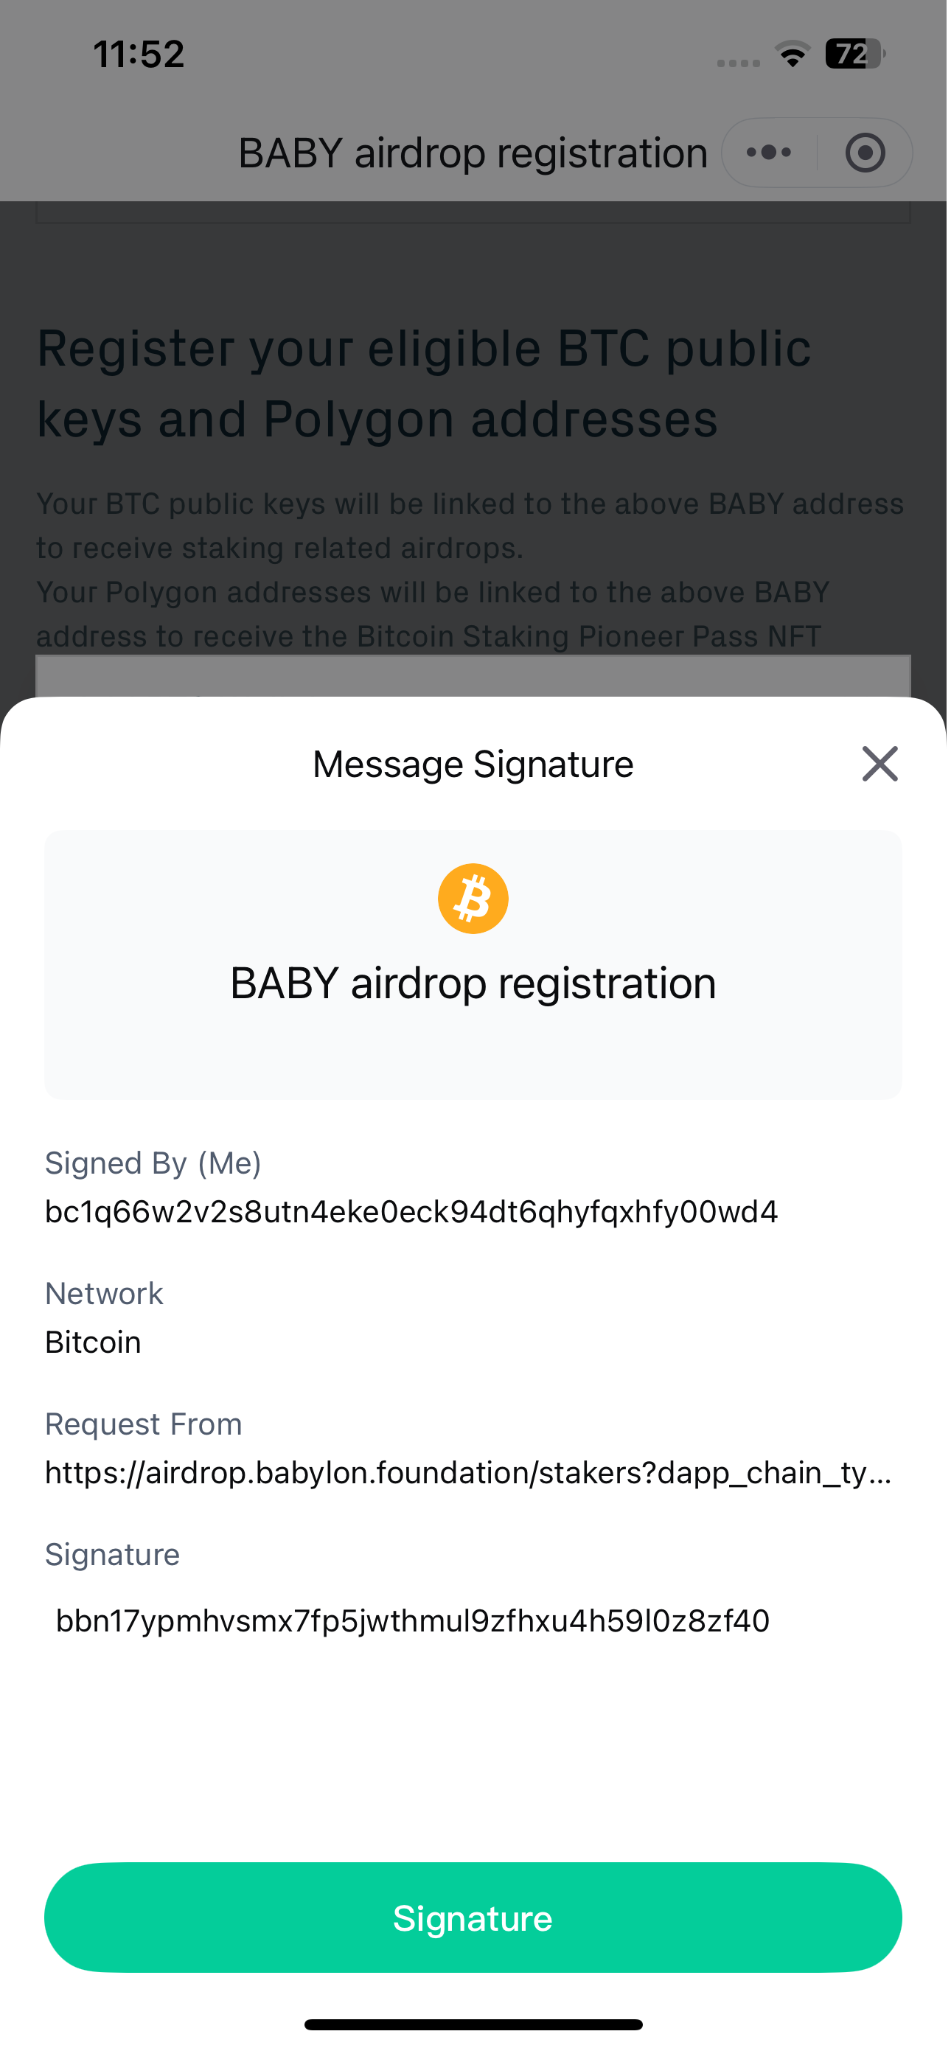Tap the airdrop.babylon.foundation request URL
The width and height of the screenshot is (947, 2048).
[x=468, y=1473]
